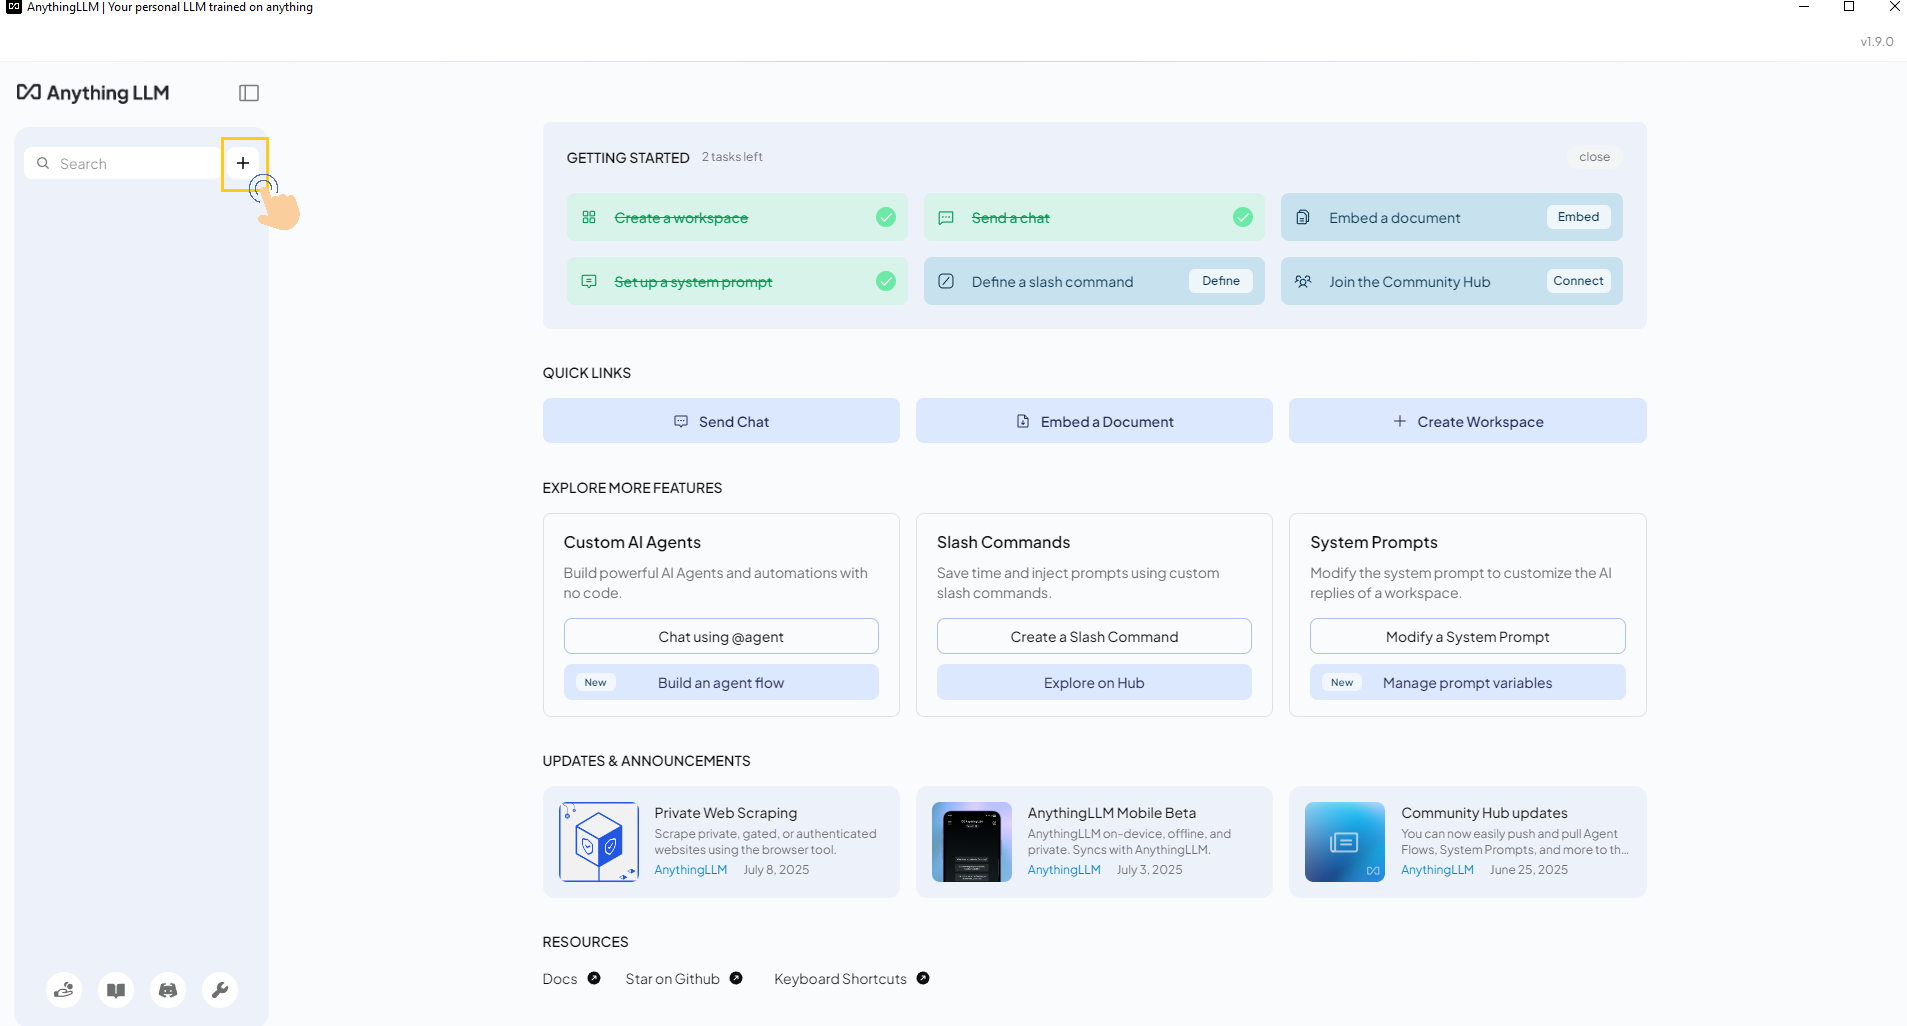Open the Discord community icon
1907x1026 pixels.
[x=167, y=989]
